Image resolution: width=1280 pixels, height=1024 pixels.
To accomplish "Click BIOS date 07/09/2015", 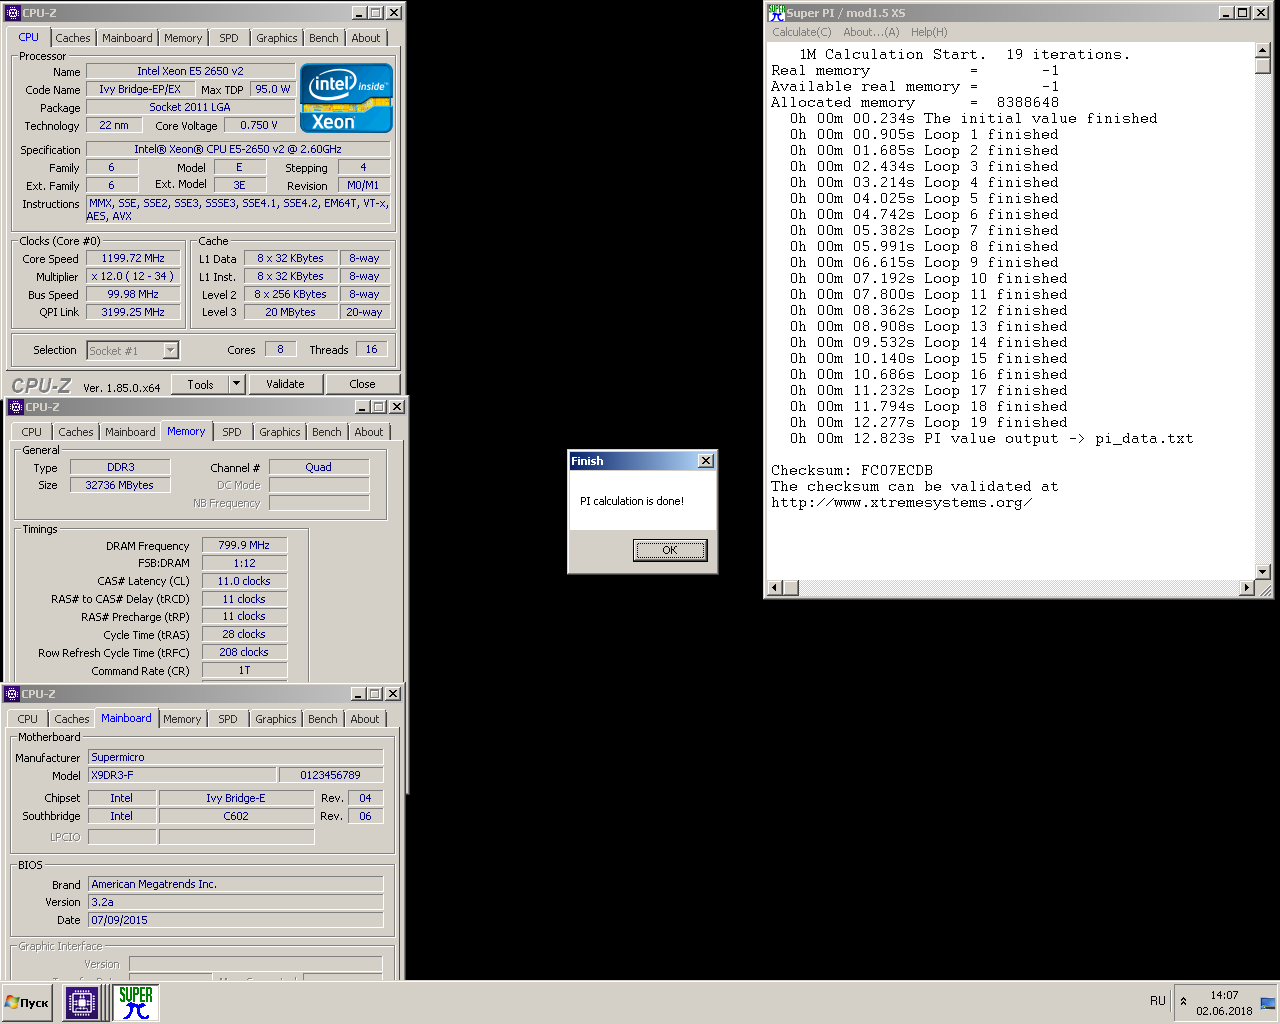I will coord(236,920).
